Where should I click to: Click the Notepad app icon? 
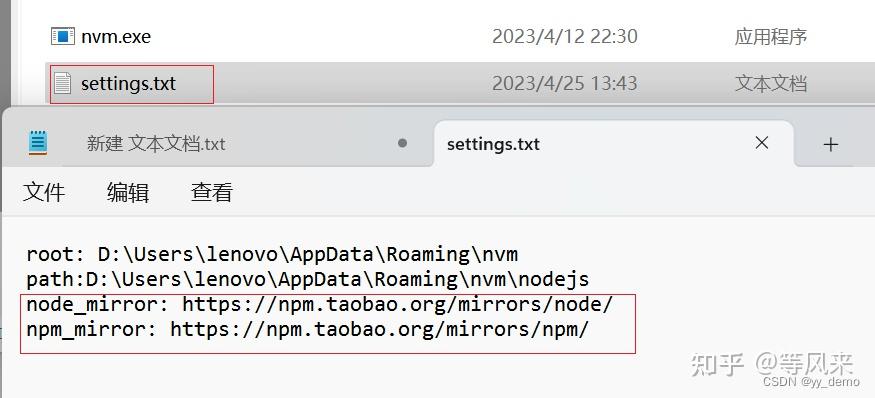(x=38, y=143)
